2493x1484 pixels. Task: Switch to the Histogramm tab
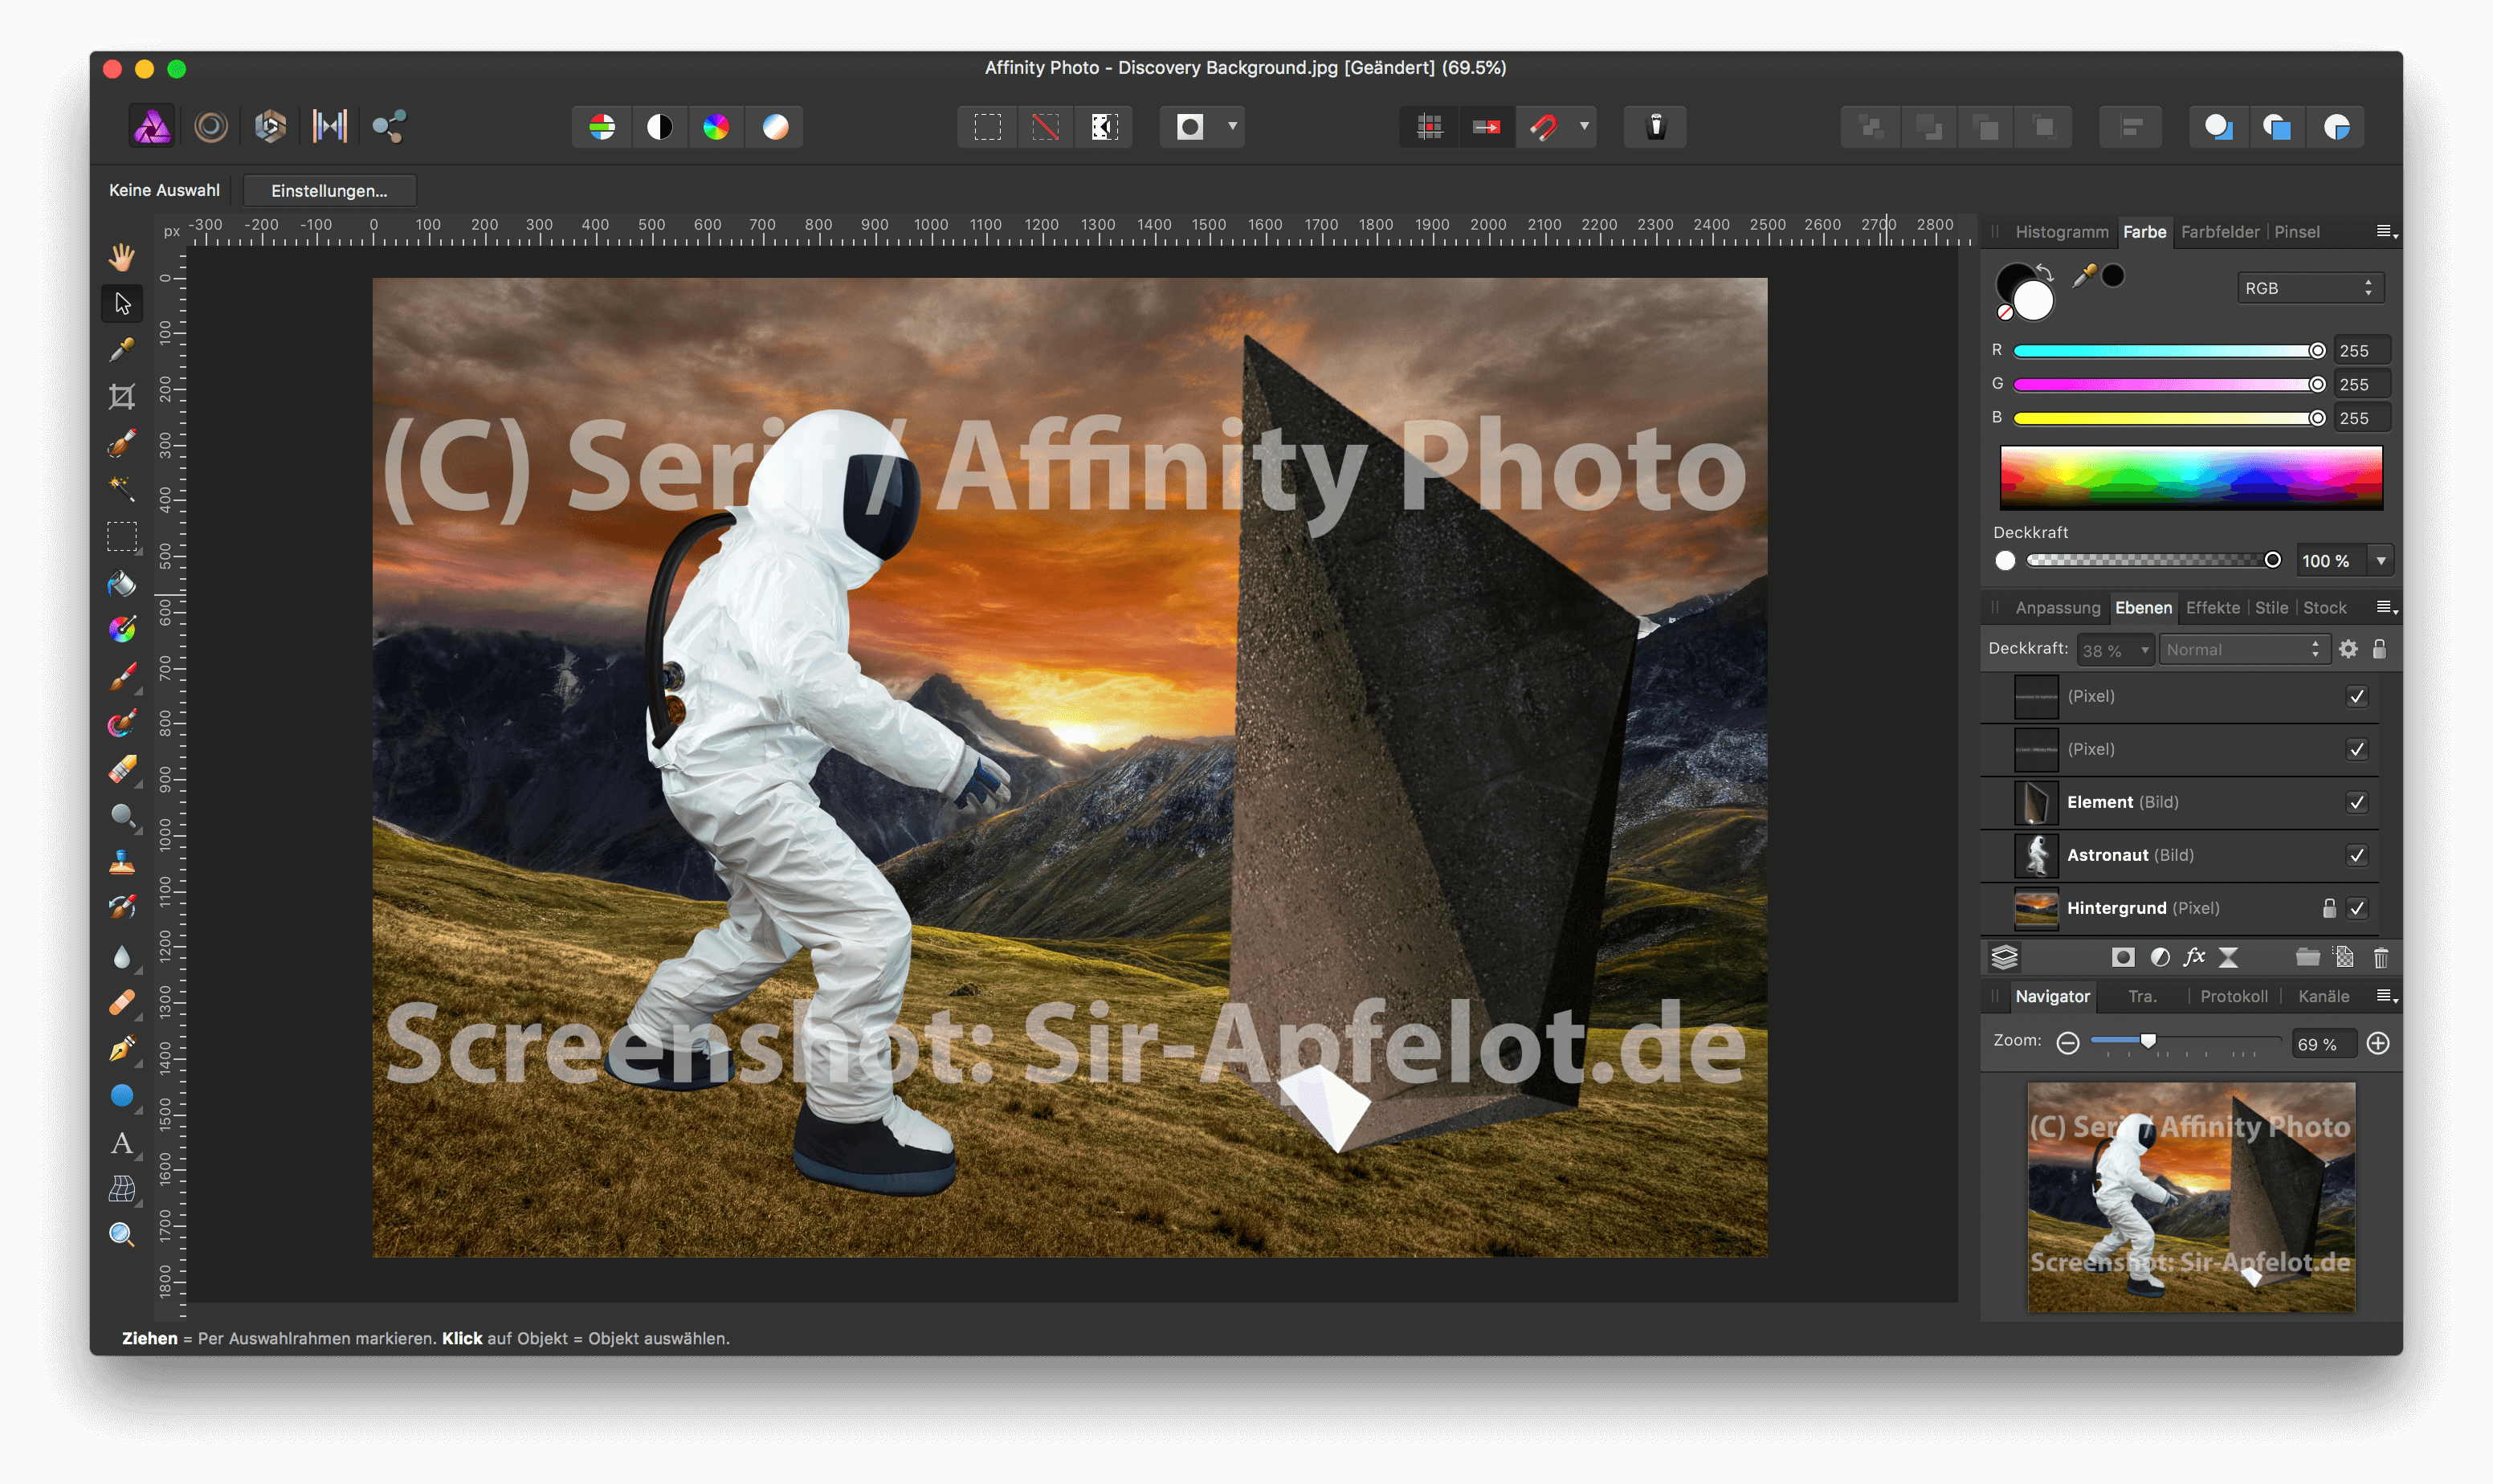(2061, 232)
